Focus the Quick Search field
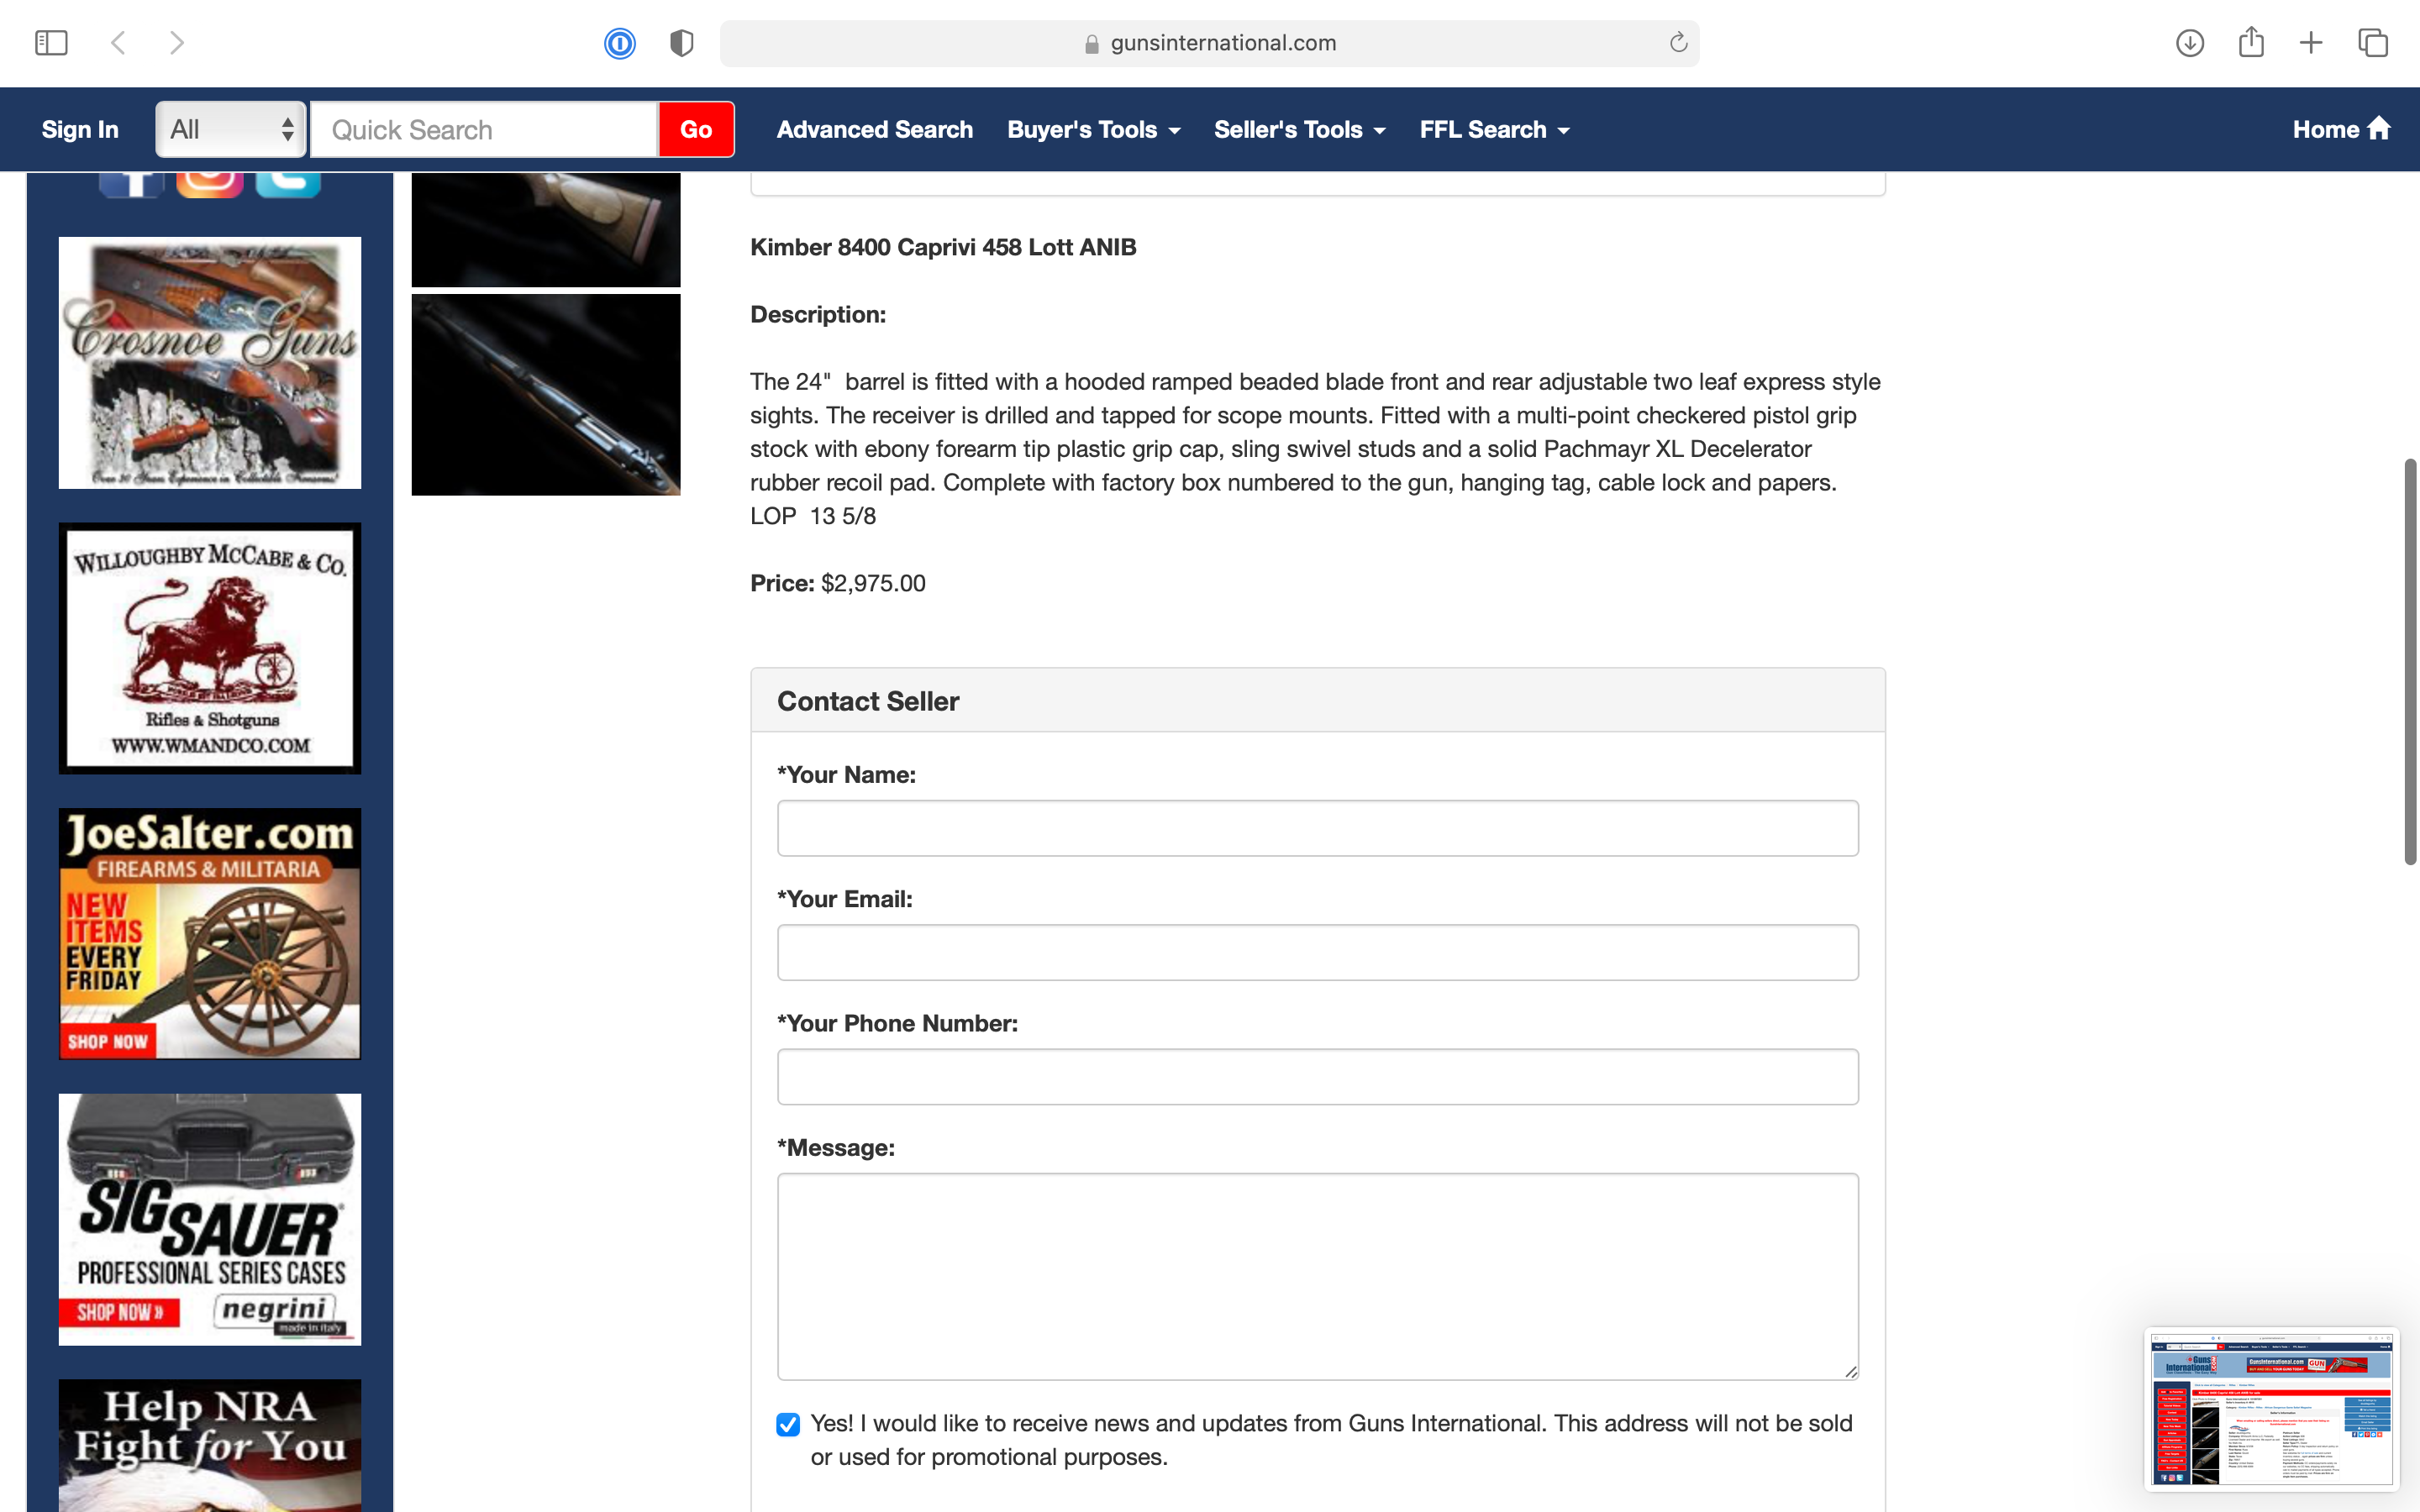 [x=484, y=129]
